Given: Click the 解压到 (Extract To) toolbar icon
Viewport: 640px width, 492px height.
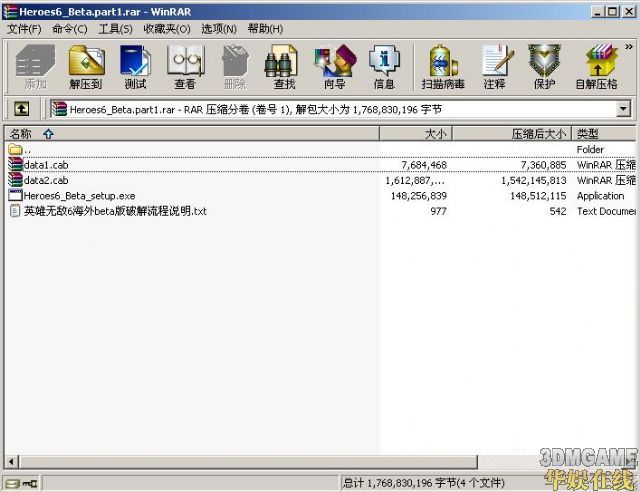Looking at the screenshot, I should pos(86,67).
